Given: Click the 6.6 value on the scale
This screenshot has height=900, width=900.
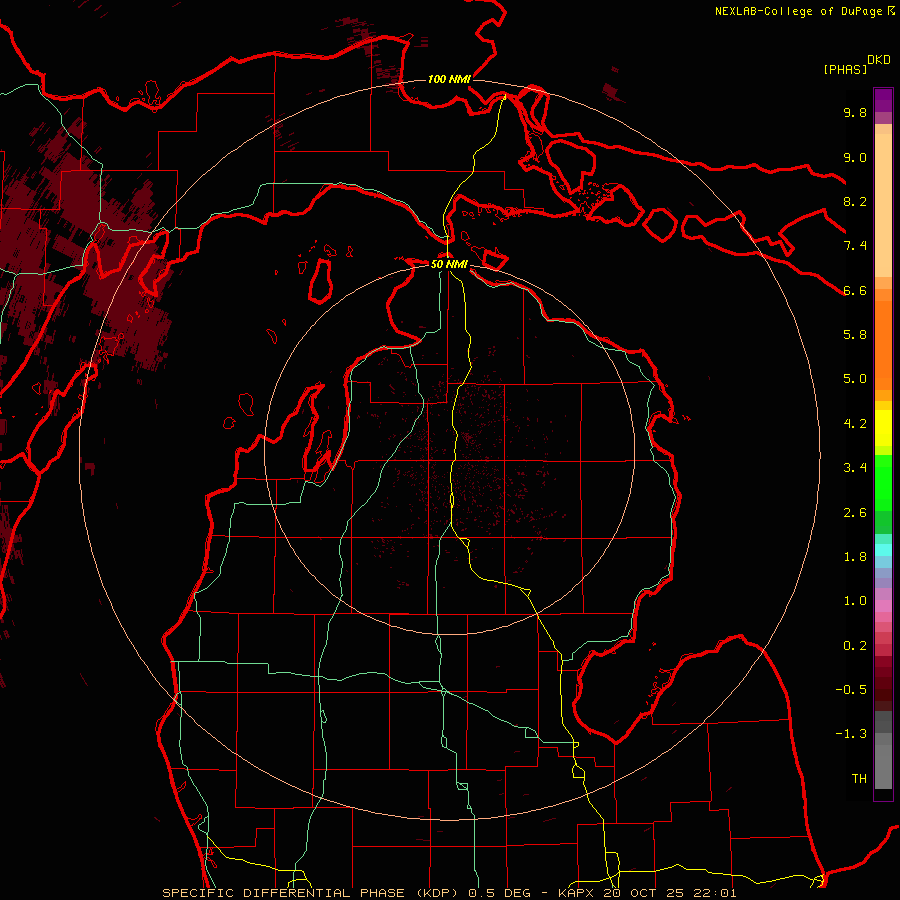Looking at the screenshot, I should coord(855,290).
